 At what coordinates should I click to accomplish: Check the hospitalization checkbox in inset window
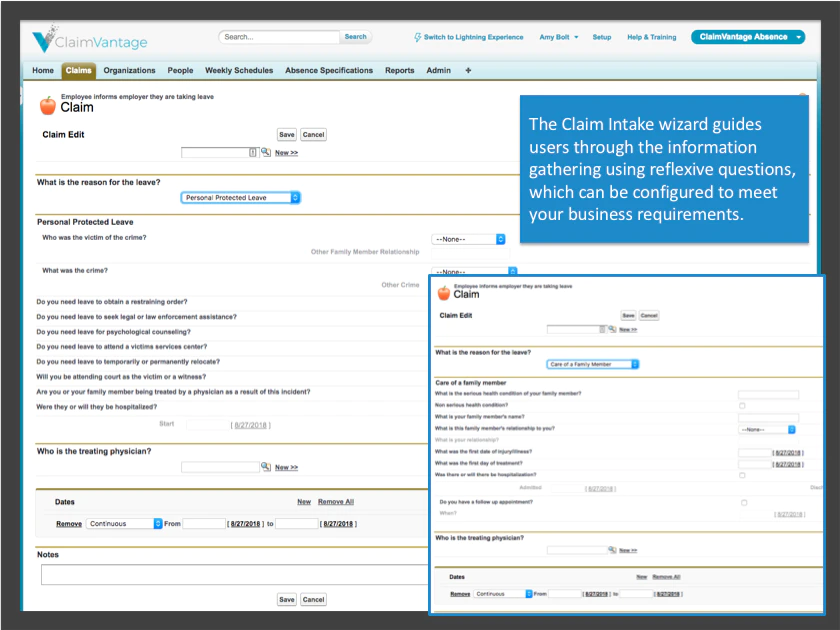coord(742,475)
